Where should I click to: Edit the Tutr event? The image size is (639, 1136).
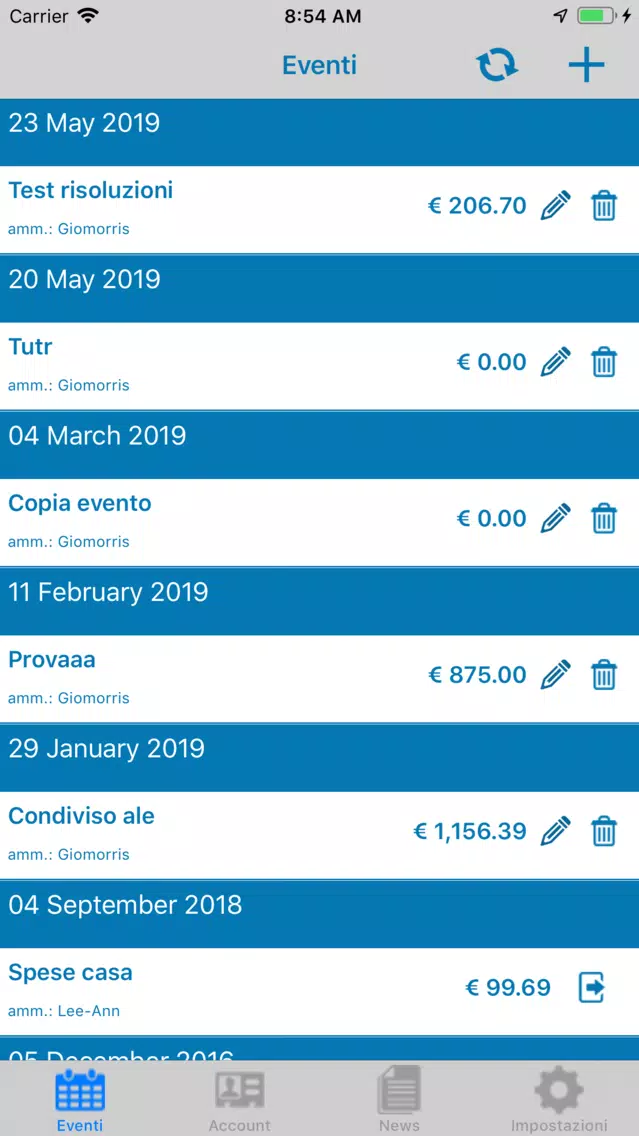tap(556, 362)
